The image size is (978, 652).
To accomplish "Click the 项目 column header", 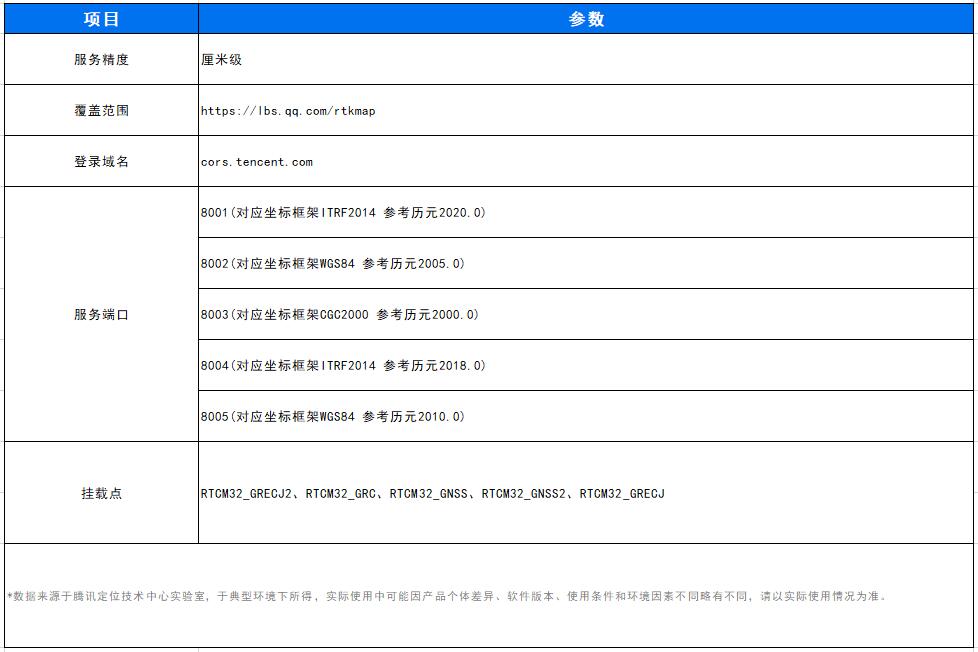I will [101, 19].
